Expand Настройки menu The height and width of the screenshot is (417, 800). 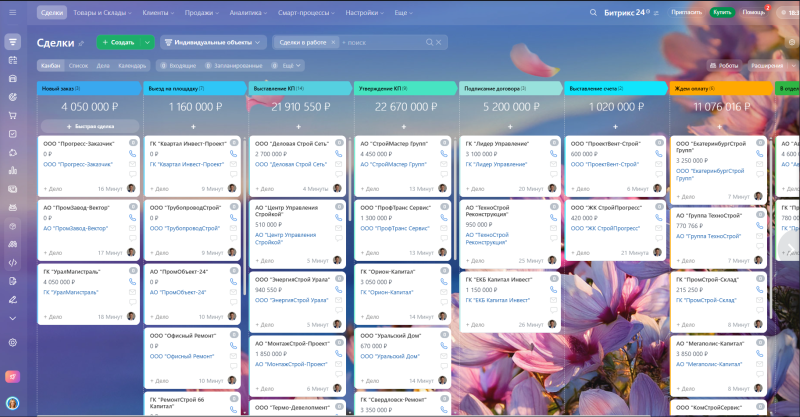point(364,13)
